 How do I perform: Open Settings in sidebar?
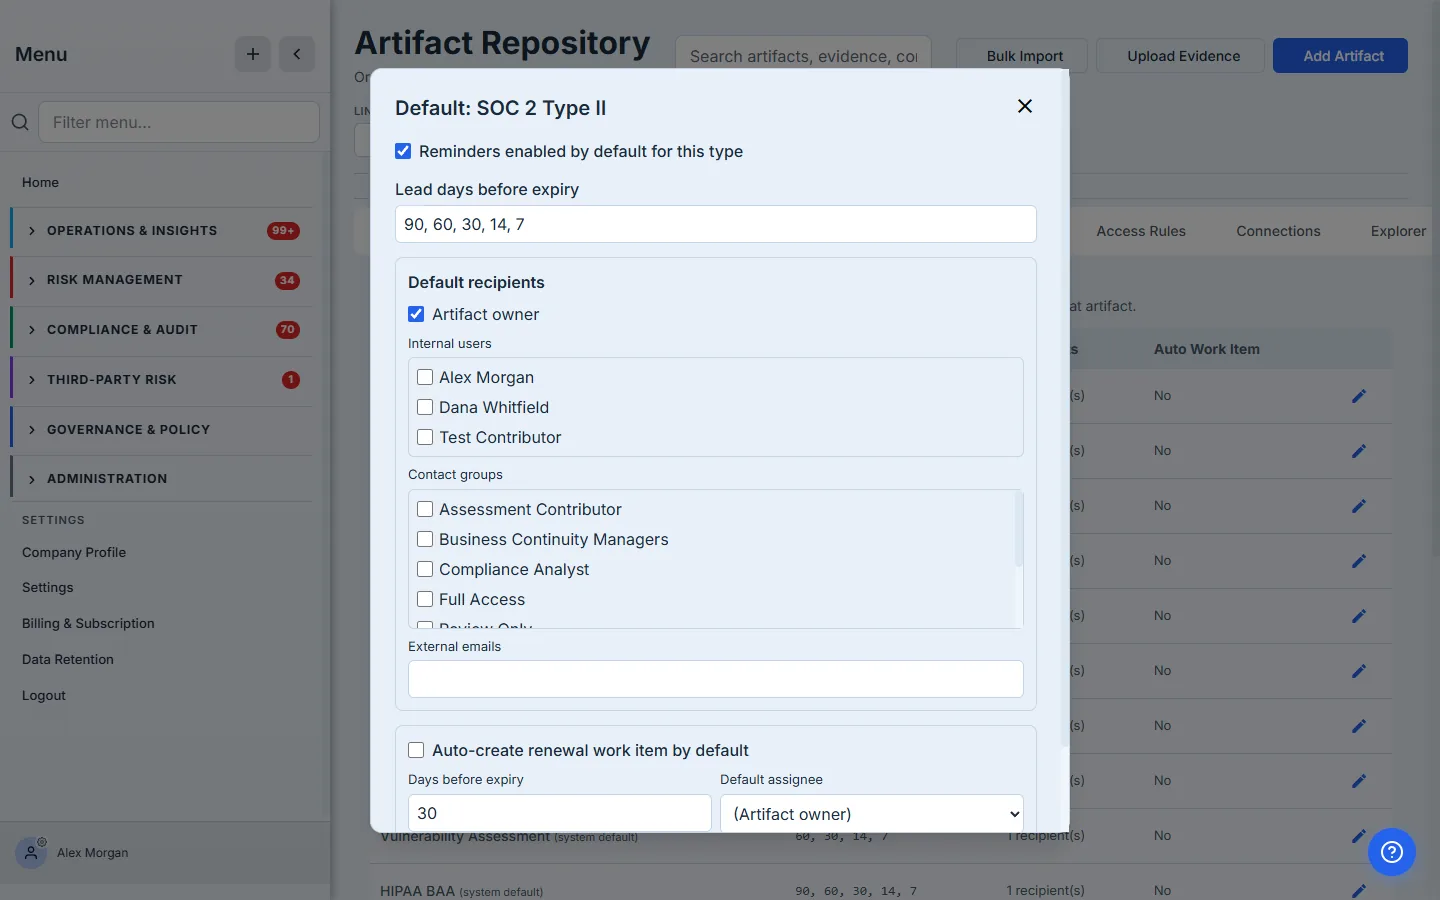click(x=48, y=588)
